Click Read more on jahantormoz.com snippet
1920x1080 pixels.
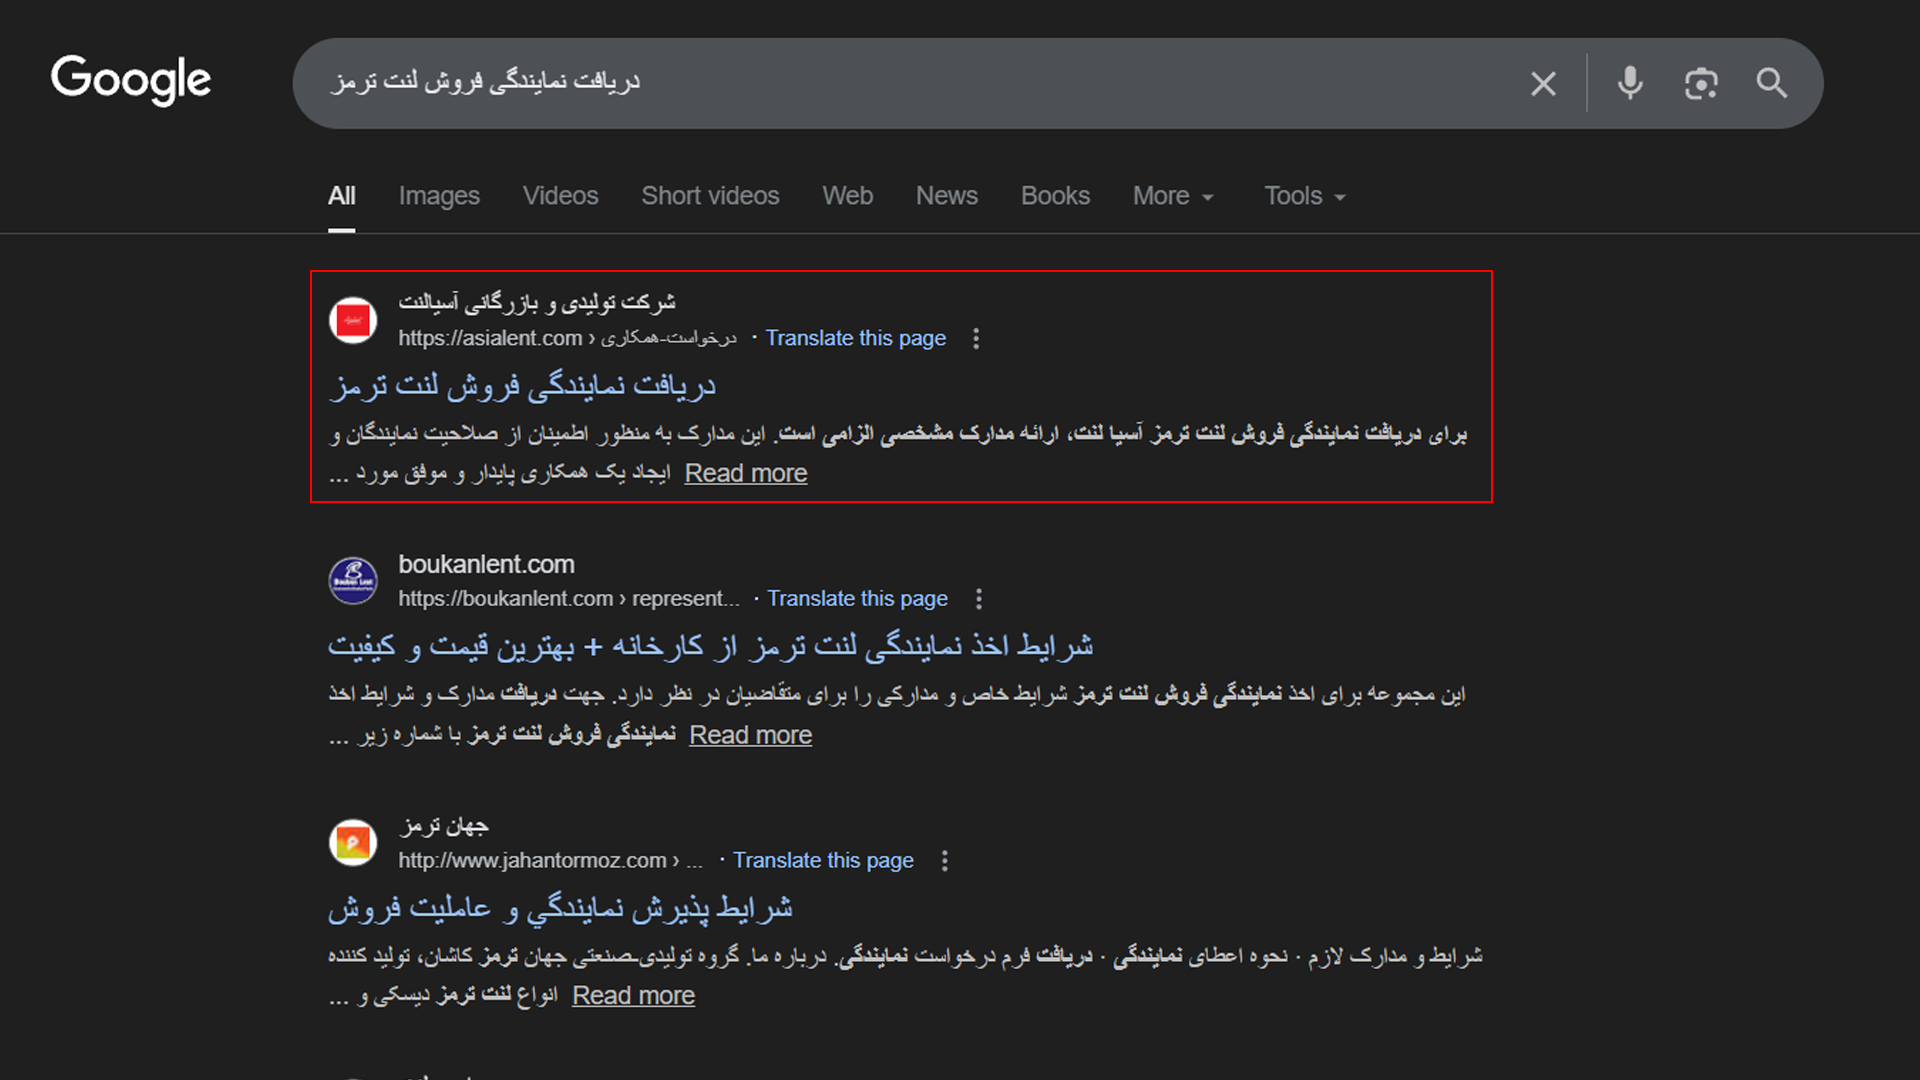click(633, 996)
